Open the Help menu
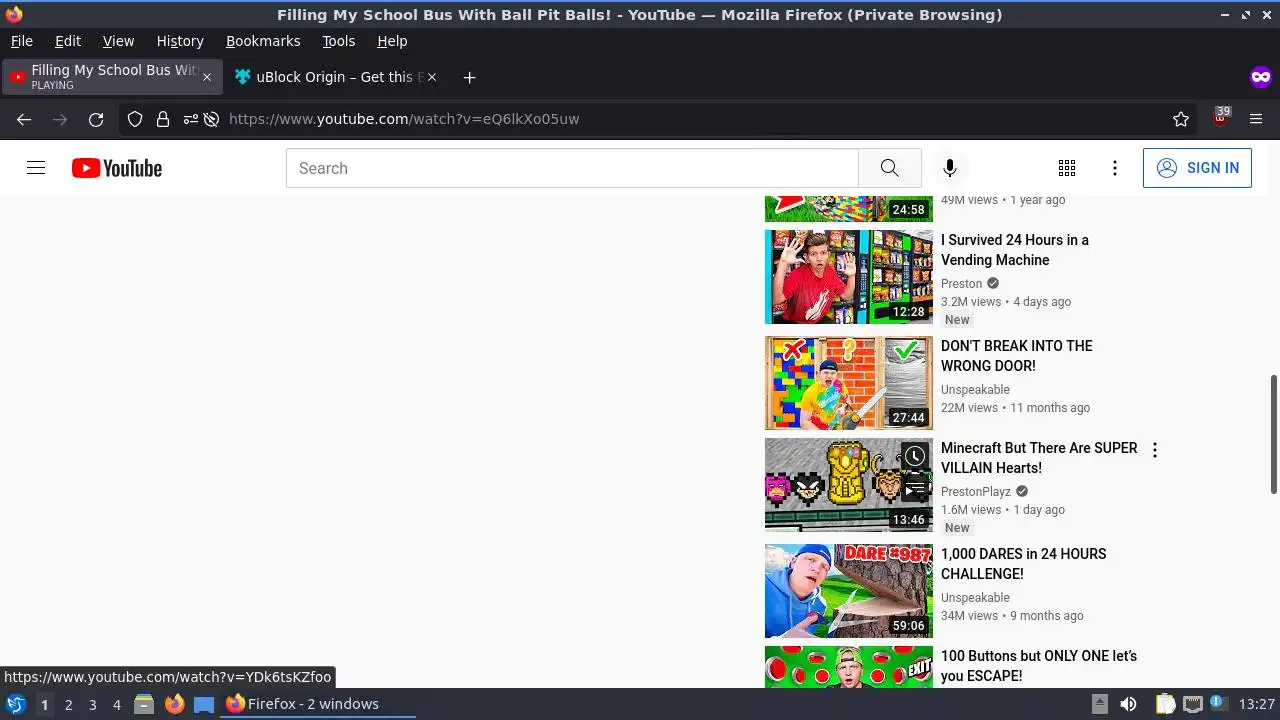This screenshot has height=720, width=1280. 392,41
